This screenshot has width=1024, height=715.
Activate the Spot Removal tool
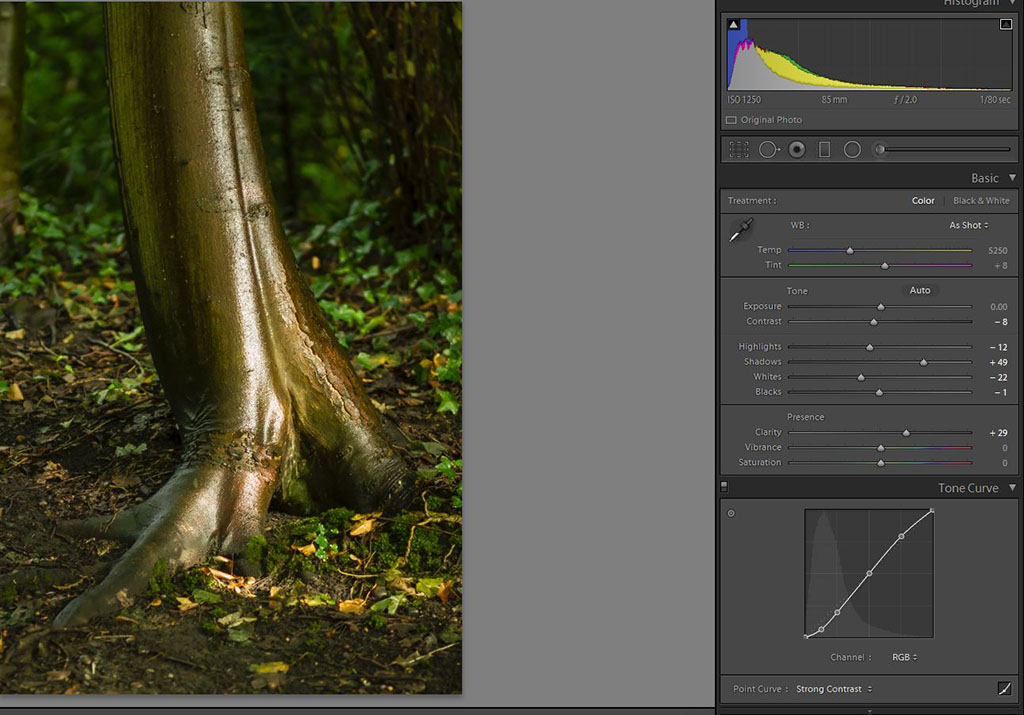point(768,149)
